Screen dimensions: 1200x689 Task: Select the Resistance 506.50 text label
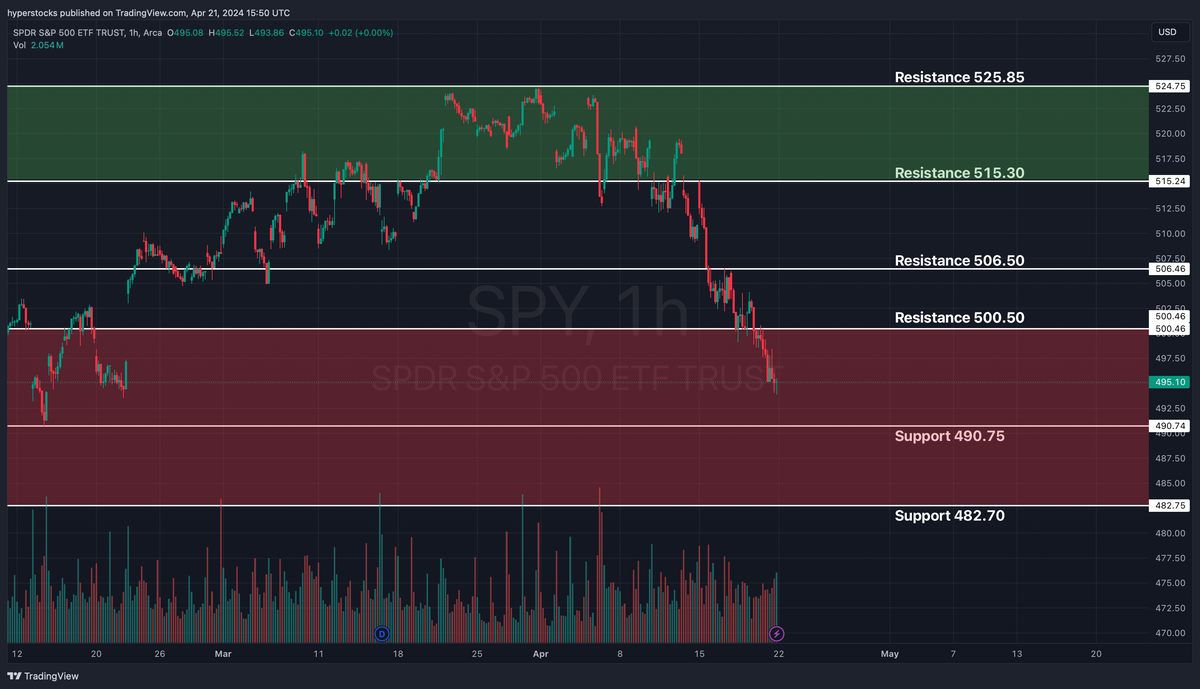pyautogui.click(x=959, y=261)
